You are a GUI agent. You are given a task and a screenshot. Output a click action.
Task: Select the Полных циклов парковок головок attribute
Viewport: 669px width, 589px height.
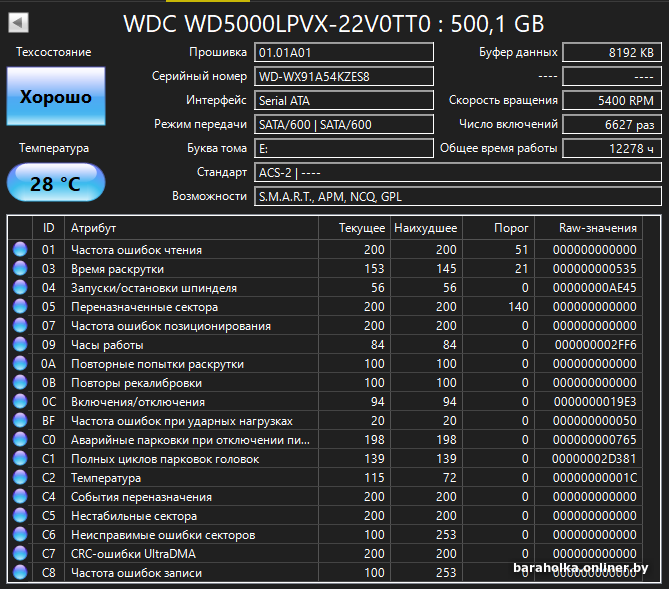tap(165, 459)
